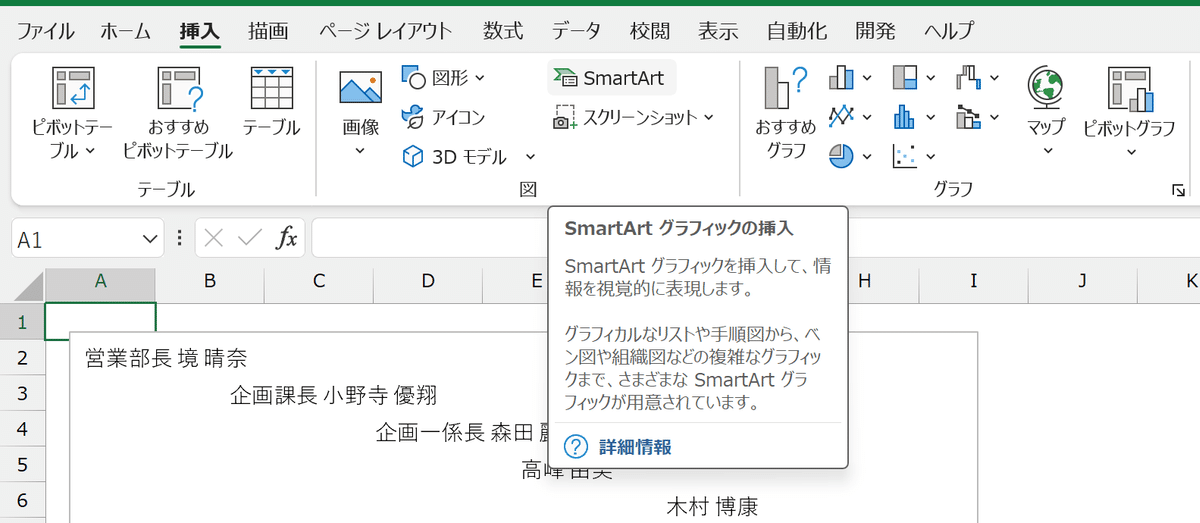Viewport: 1200px width, 523px height.
Task: Switch to the ホーム tab
Action: [x=124, y=31]
